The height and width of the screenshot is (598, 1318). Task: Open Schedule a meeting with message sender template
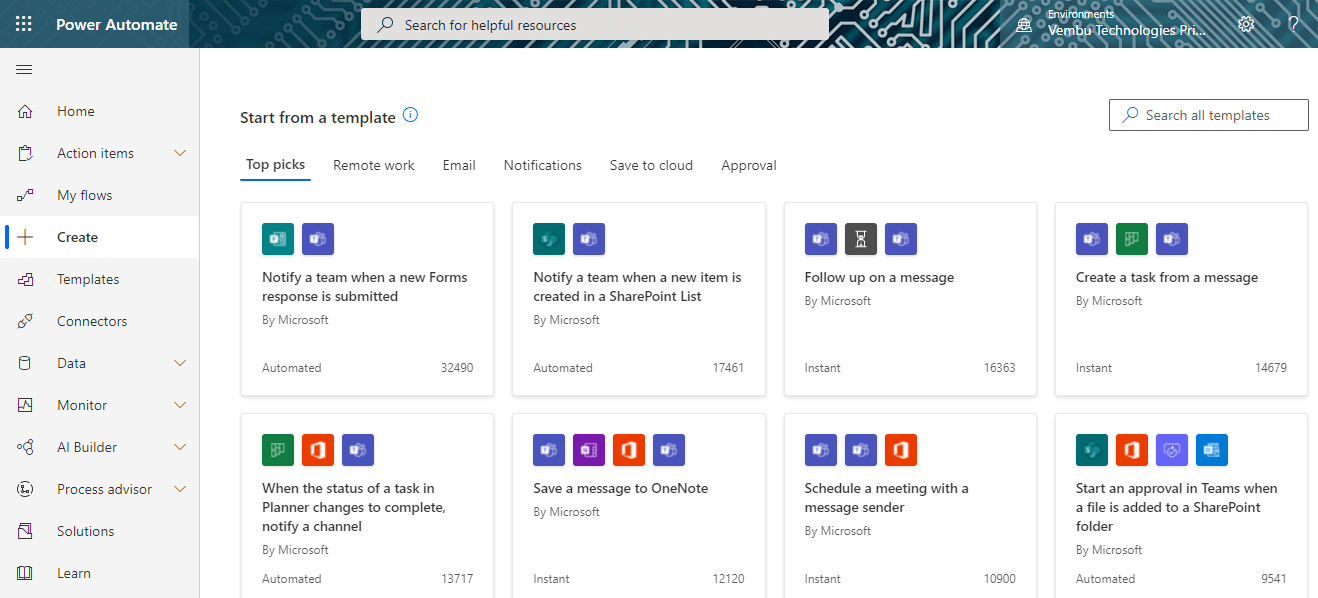pyautogui.click(x=910, y=506)
